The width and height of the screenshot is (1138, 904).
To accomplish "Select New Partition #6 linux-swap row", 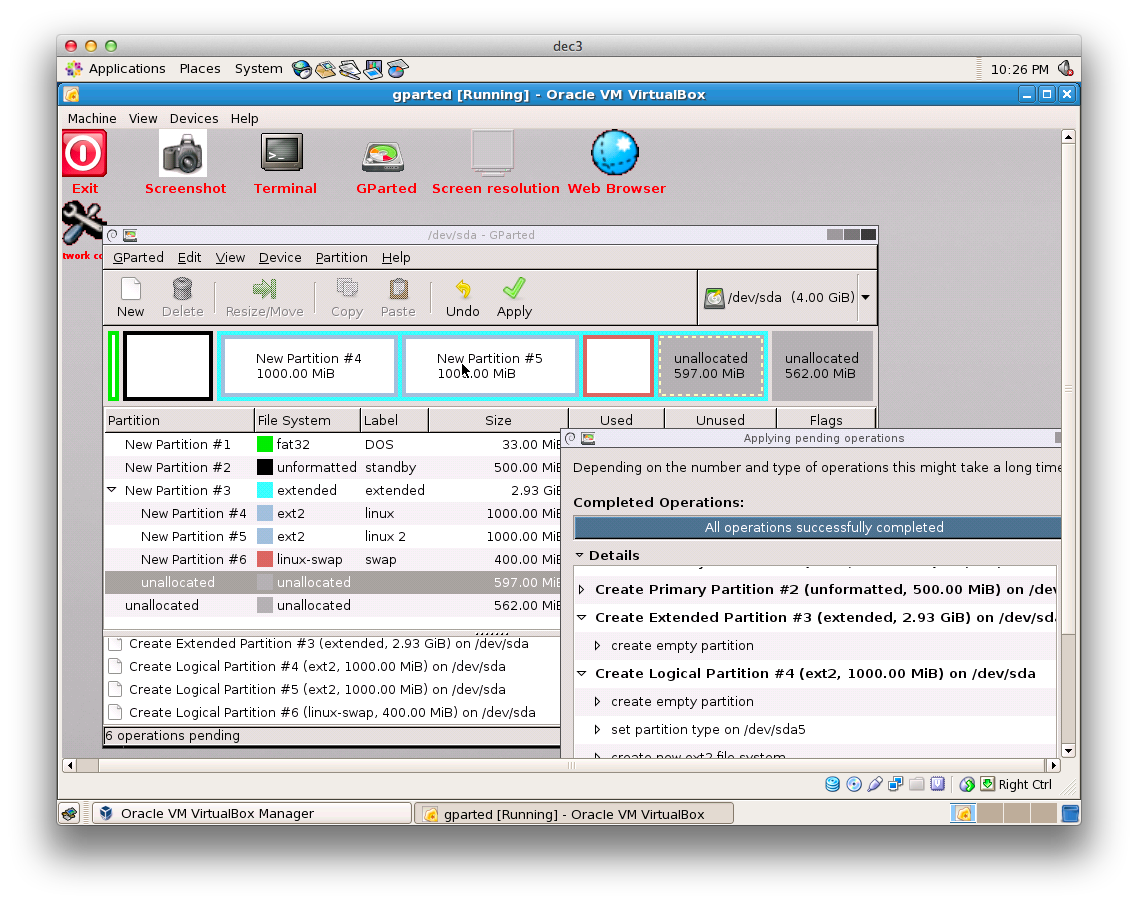I will tap(333, 560).
